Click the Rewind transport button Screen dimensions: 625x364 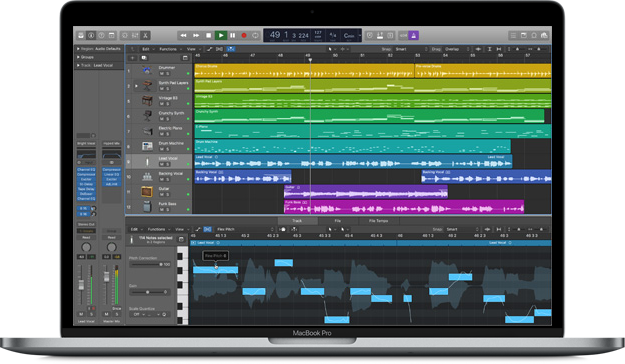coord(183,35)
